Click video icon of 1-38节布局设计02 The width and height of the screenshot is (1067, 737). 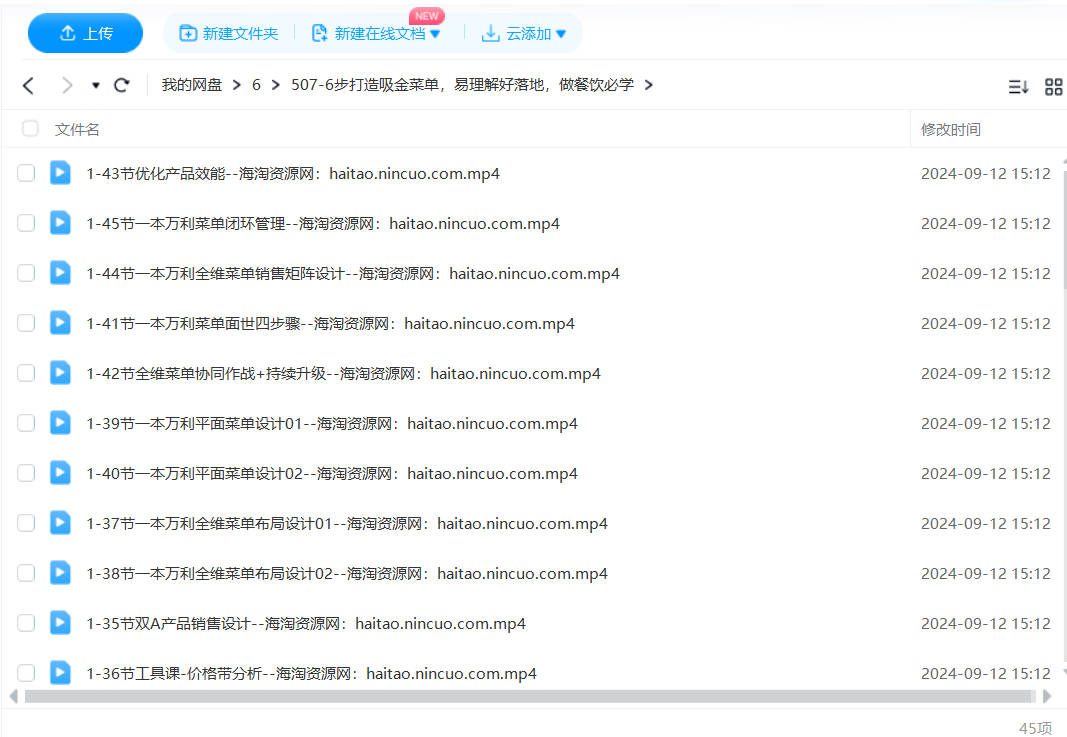(x=60, y=572)
